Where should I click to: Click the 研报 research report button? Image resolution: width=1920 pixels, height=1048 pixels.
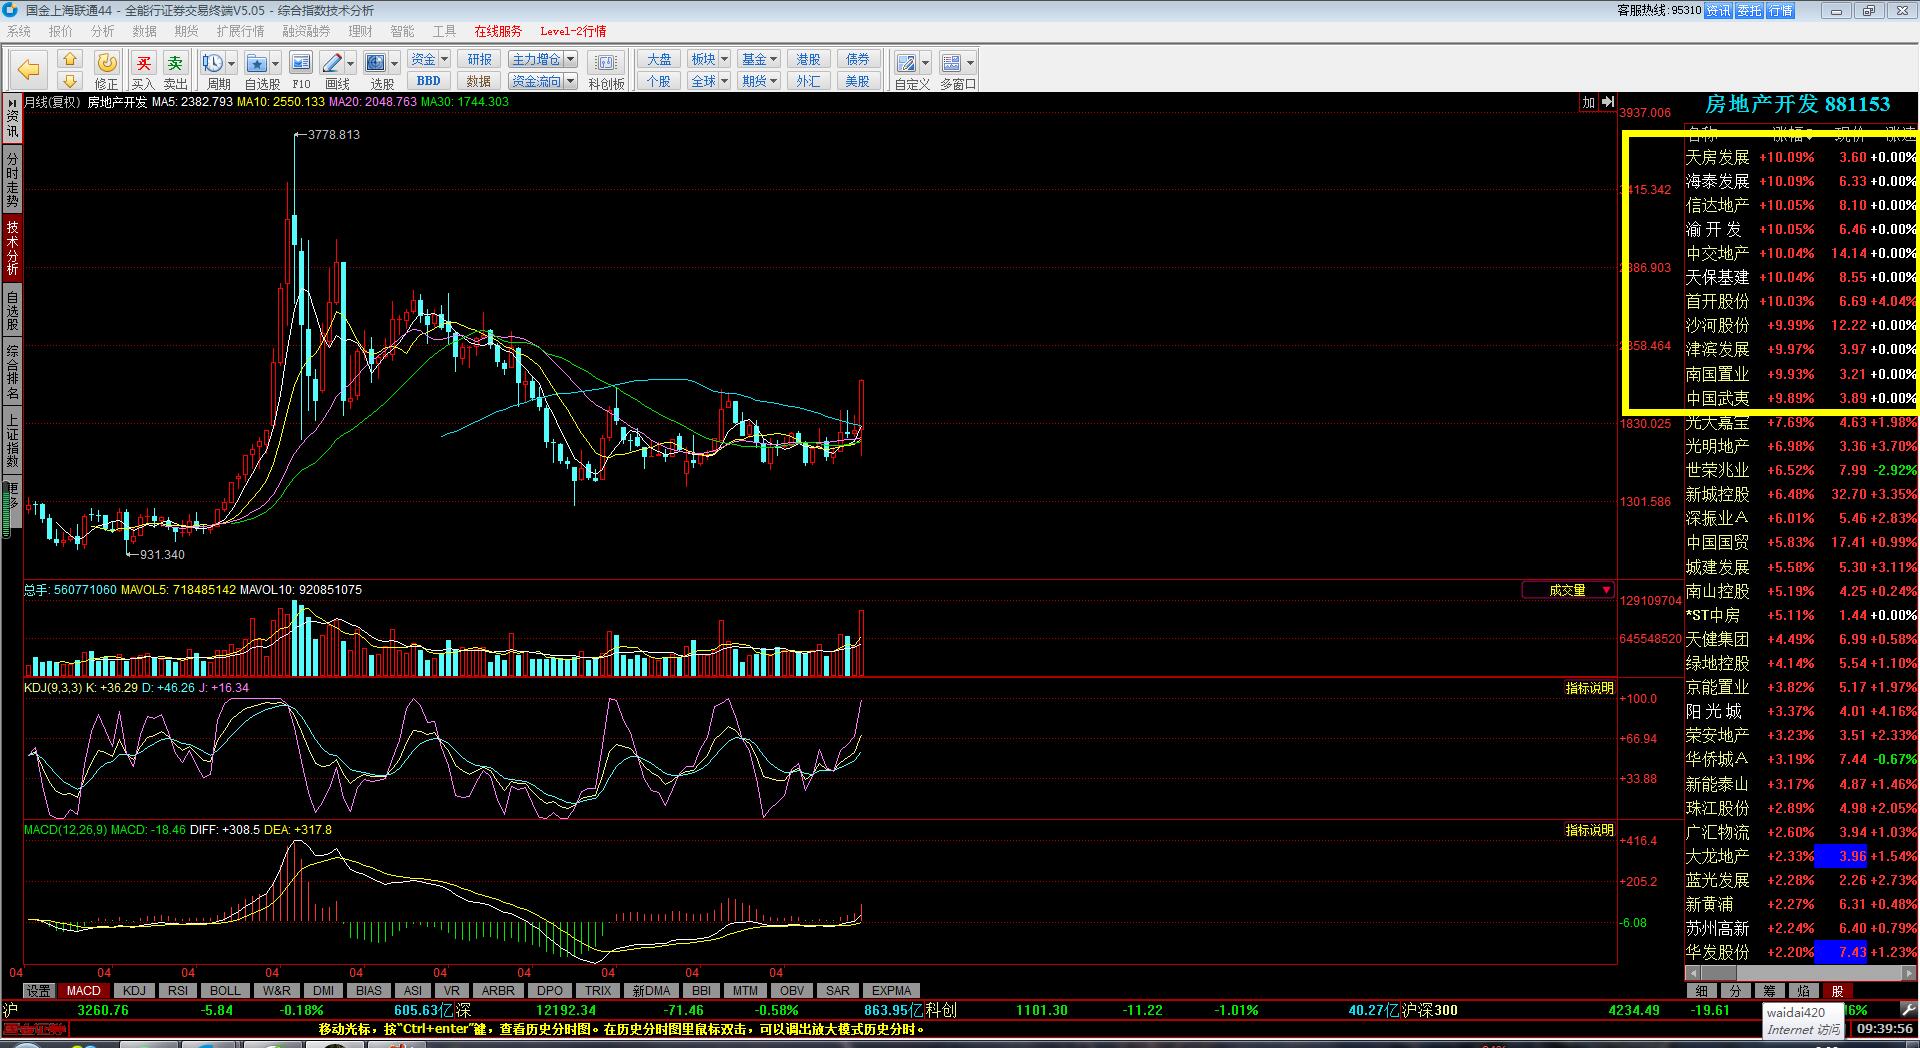[479, 59]
